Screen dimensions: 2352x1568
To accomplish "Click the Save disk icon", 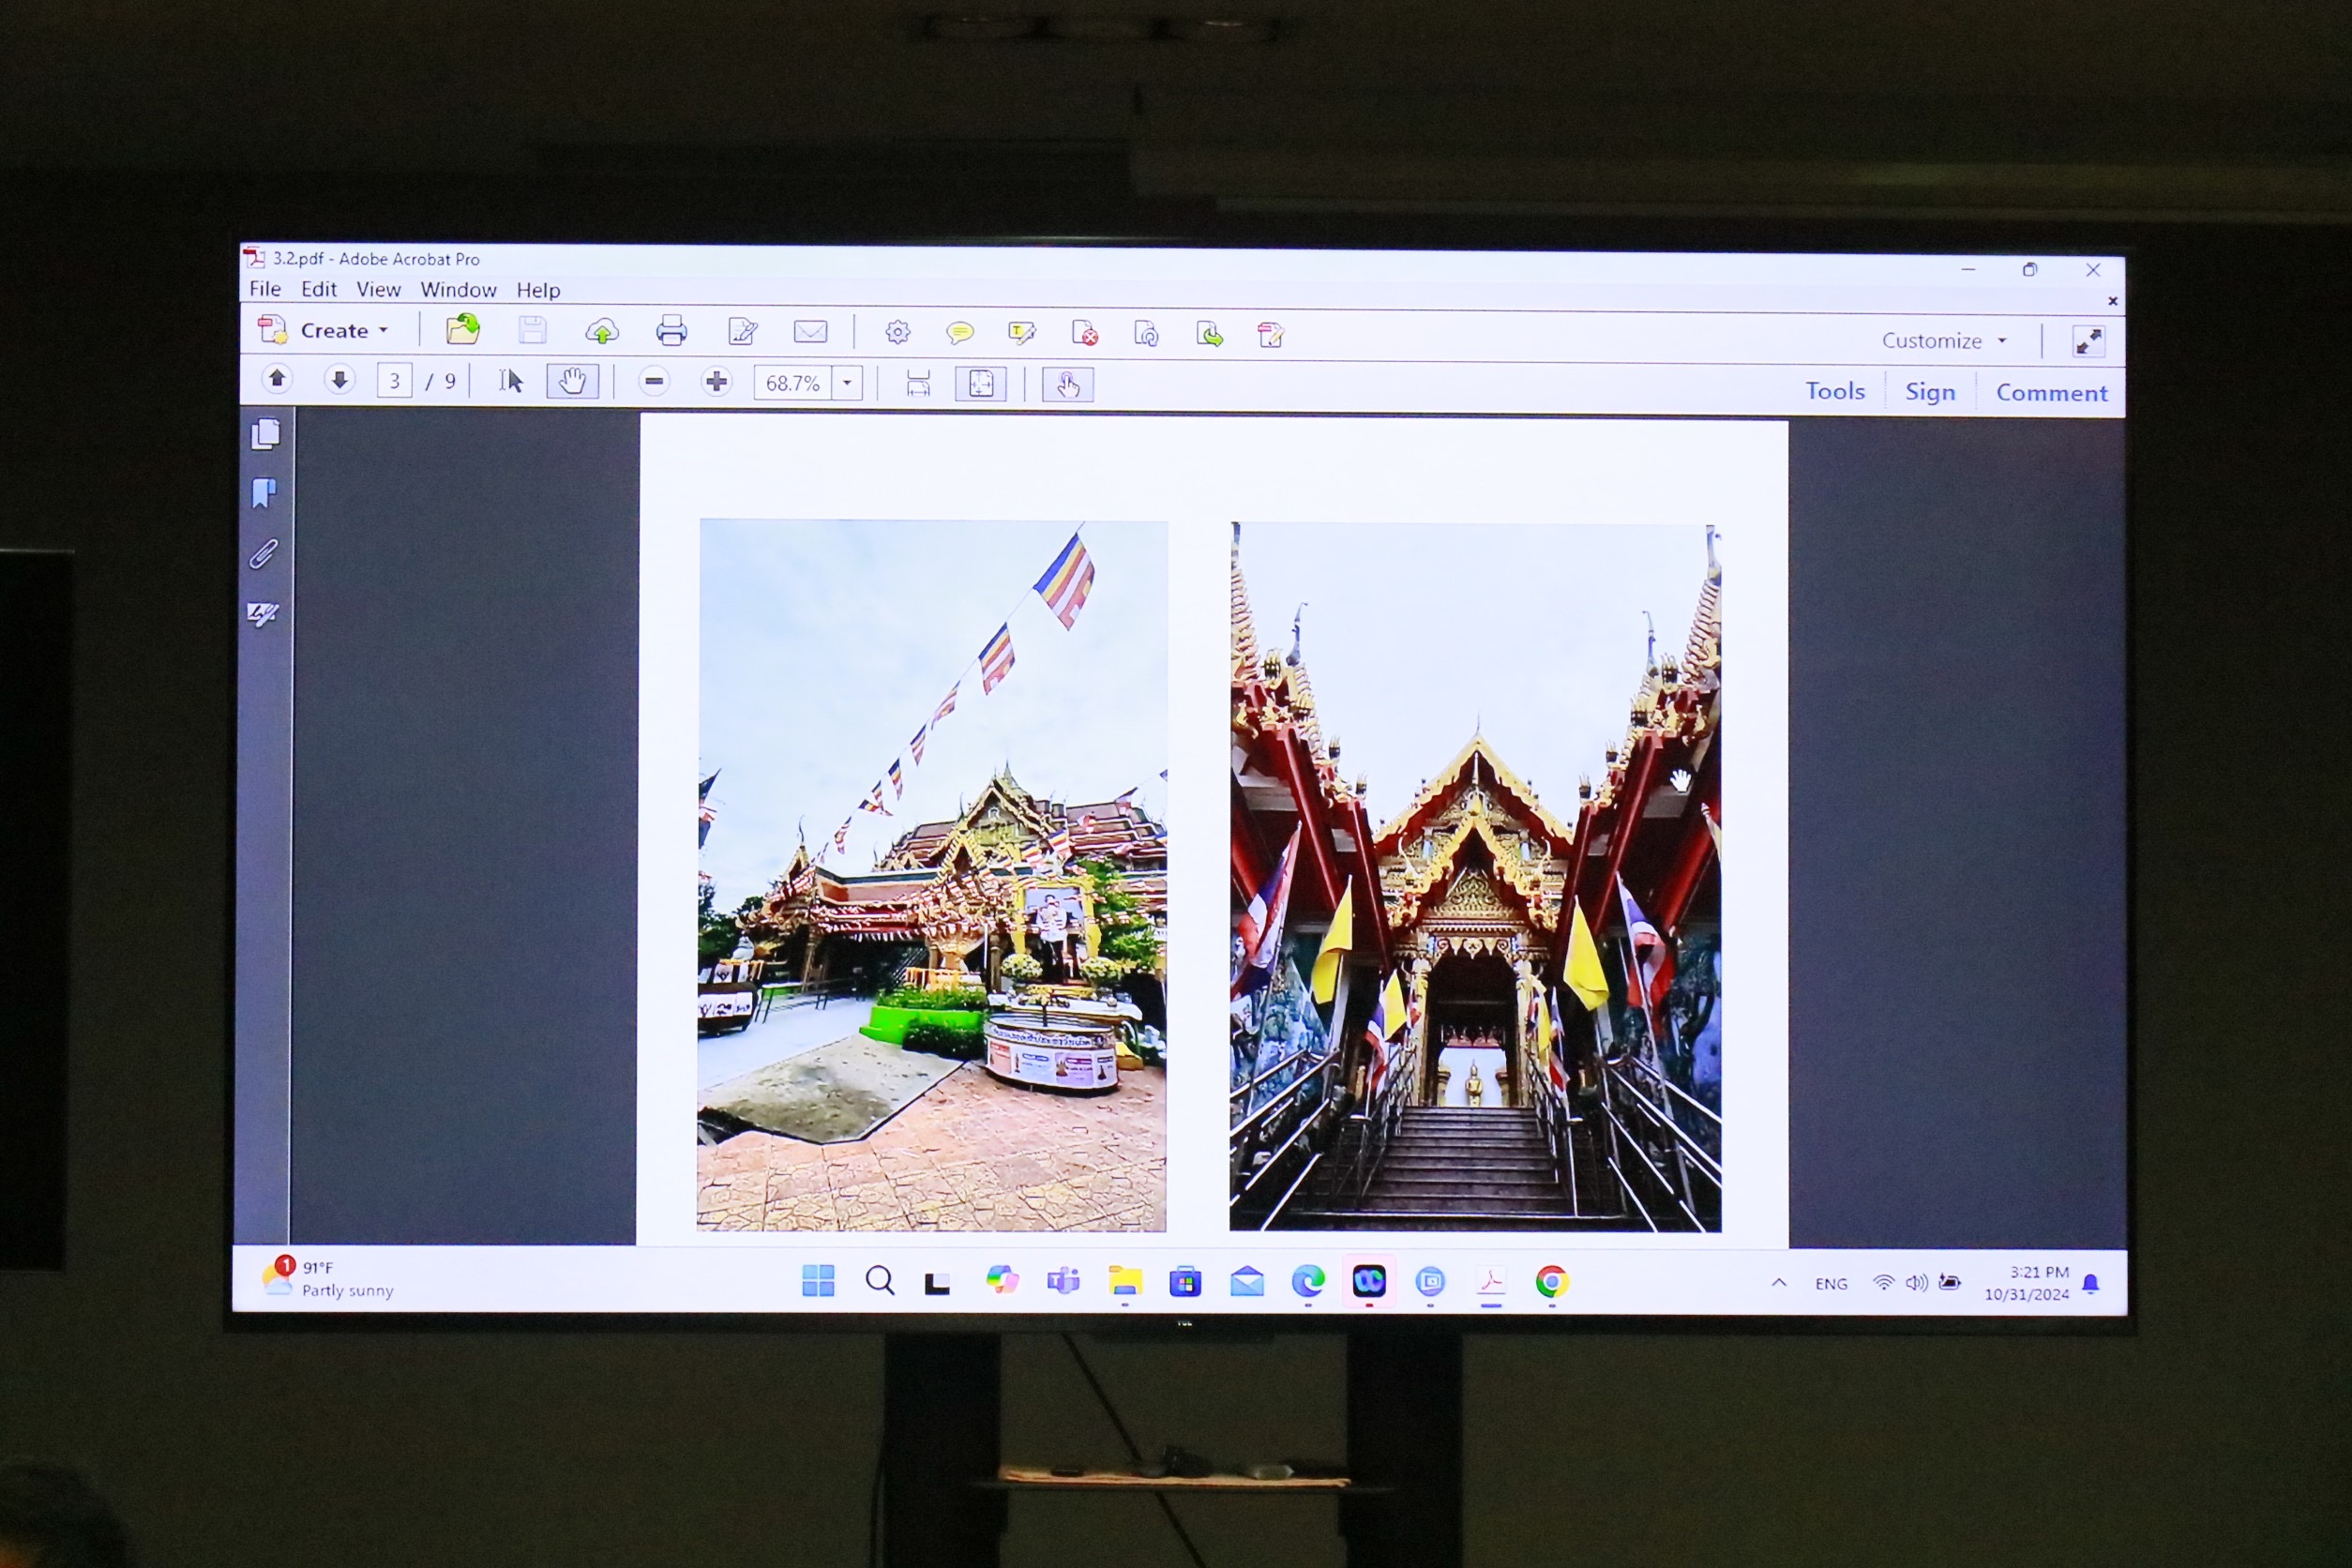I will 532,330.
